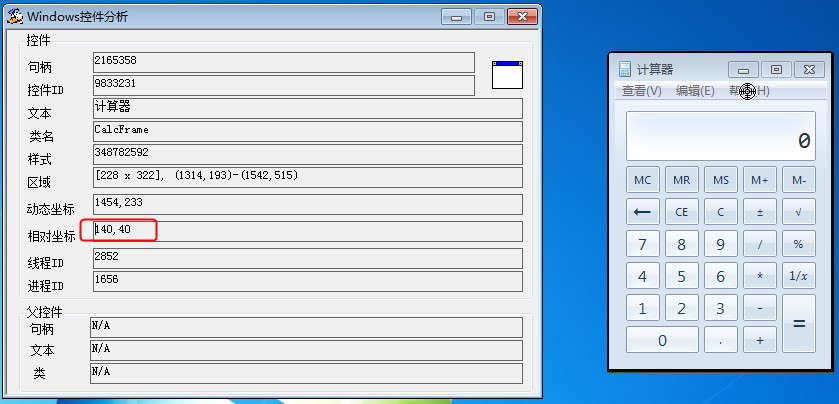Click the parent 类 field showing N/A
Image resolution: width=839 pixels, height=404 pixels.
306,373
